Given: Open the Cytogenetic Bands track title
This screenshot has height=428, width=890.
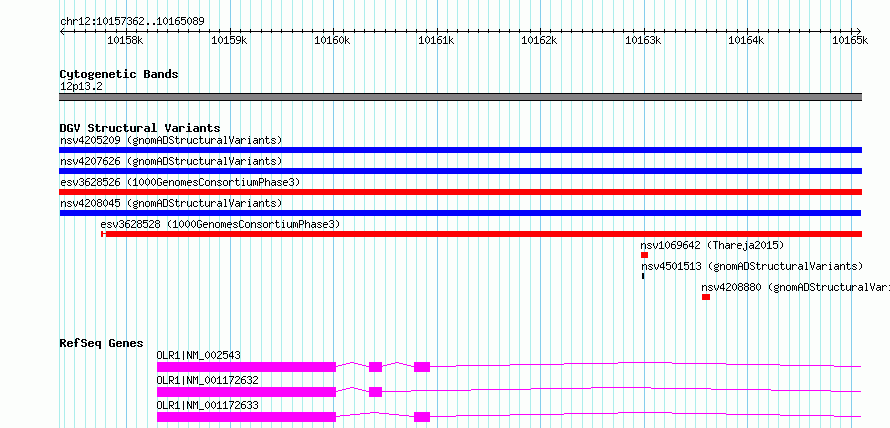Looking at the screenshot, I should tap(119, 74).
